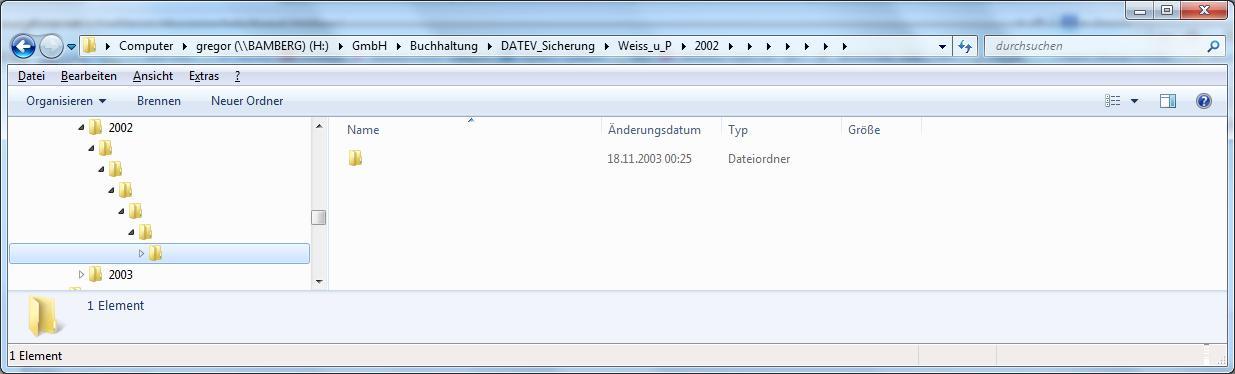Open the Organisieren dropdown
This screenshot has width=1235, height=374.
click(x=66, y=101)
